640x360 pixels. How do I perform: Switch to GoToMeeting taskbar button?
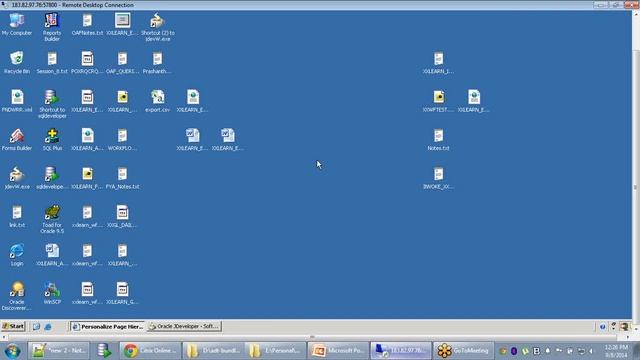tap(463, 351)
